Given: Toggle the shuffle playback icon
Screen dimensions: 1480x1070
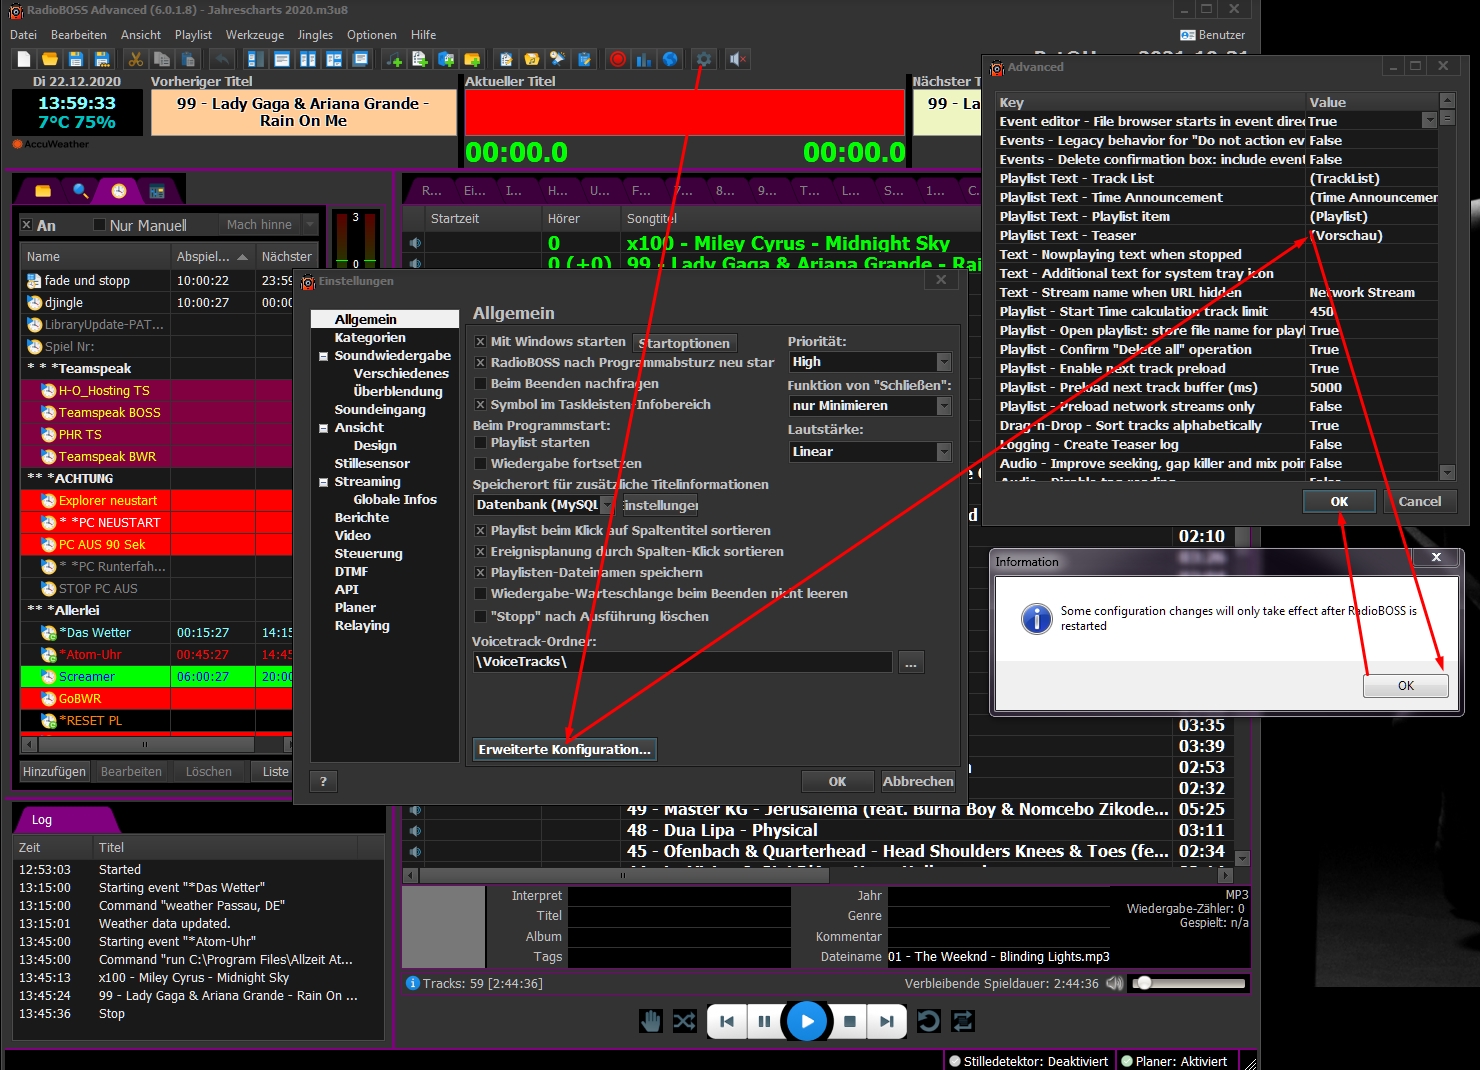Looking at the screenshot, I should pyautogui.click(x=685, y=1021).
